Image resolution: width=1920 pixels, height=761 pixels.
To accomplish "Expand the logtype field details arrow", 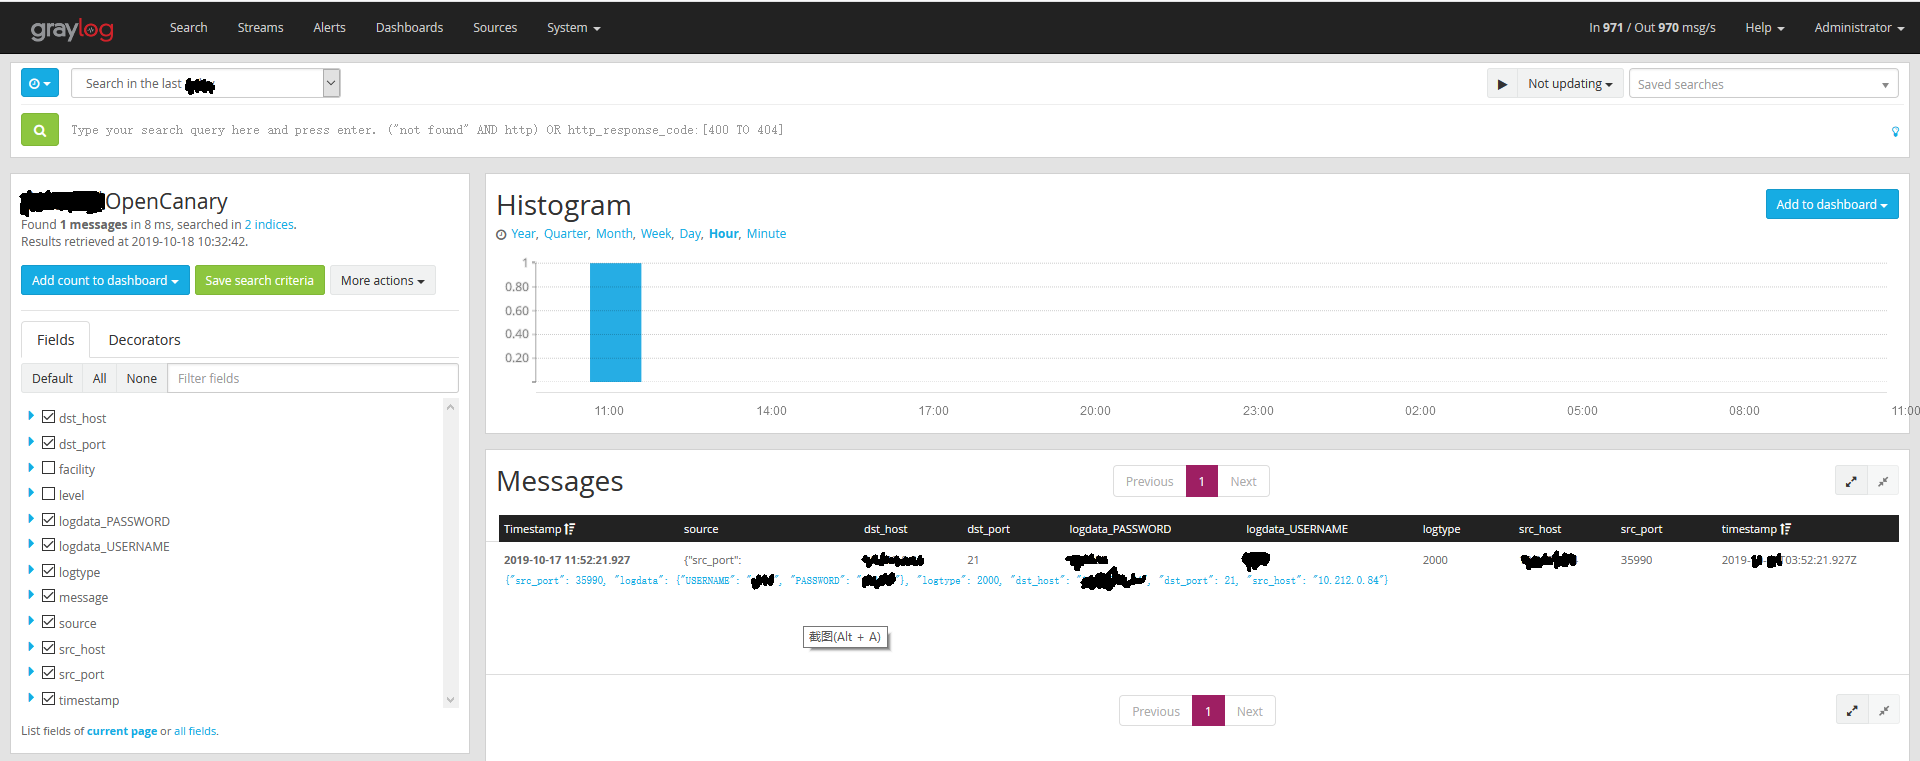I will coord(31,570).
